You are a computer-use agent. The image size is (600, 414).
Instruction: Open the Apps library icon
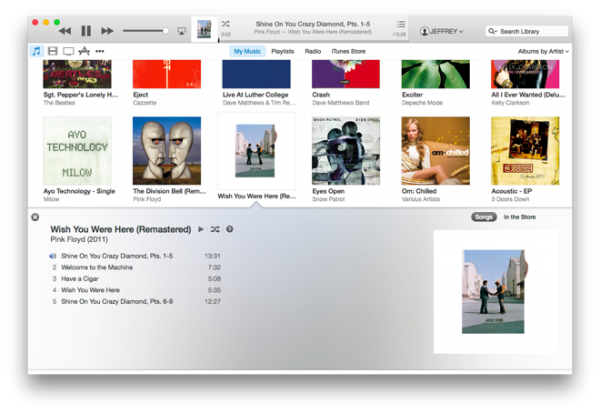click(84, 51)
